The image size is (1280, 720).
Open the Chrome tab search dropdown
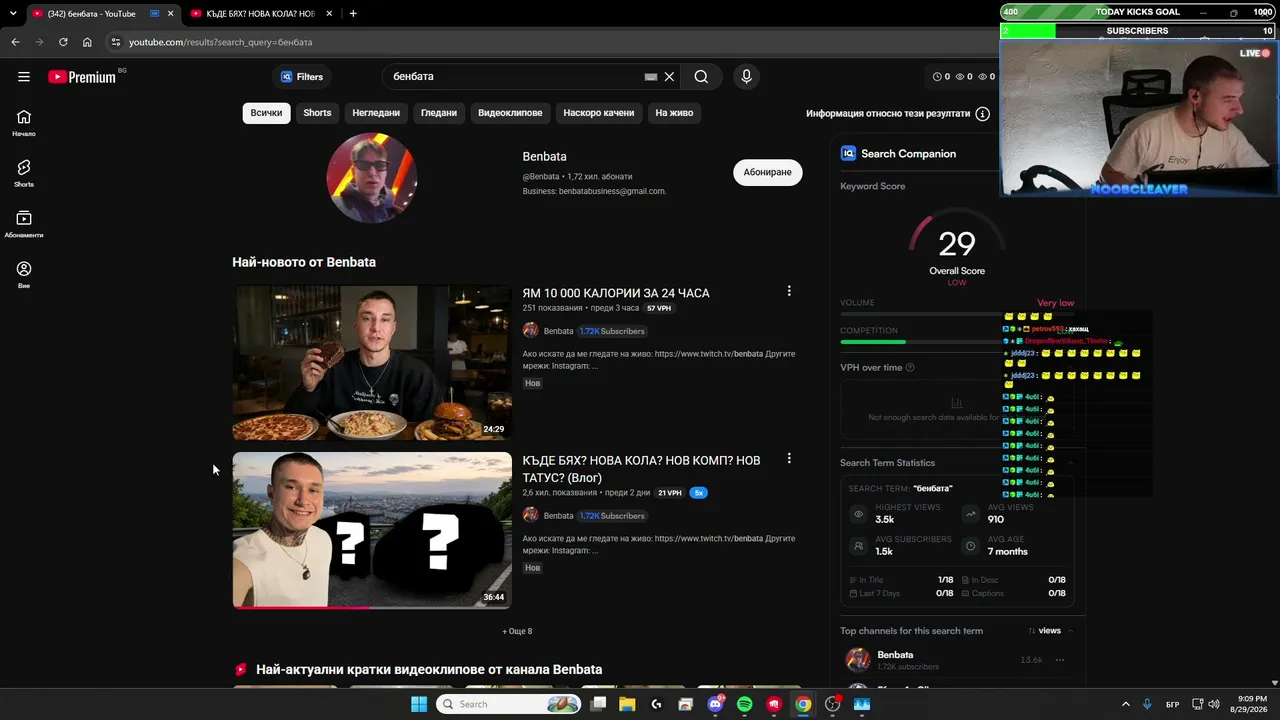(13, 13)
